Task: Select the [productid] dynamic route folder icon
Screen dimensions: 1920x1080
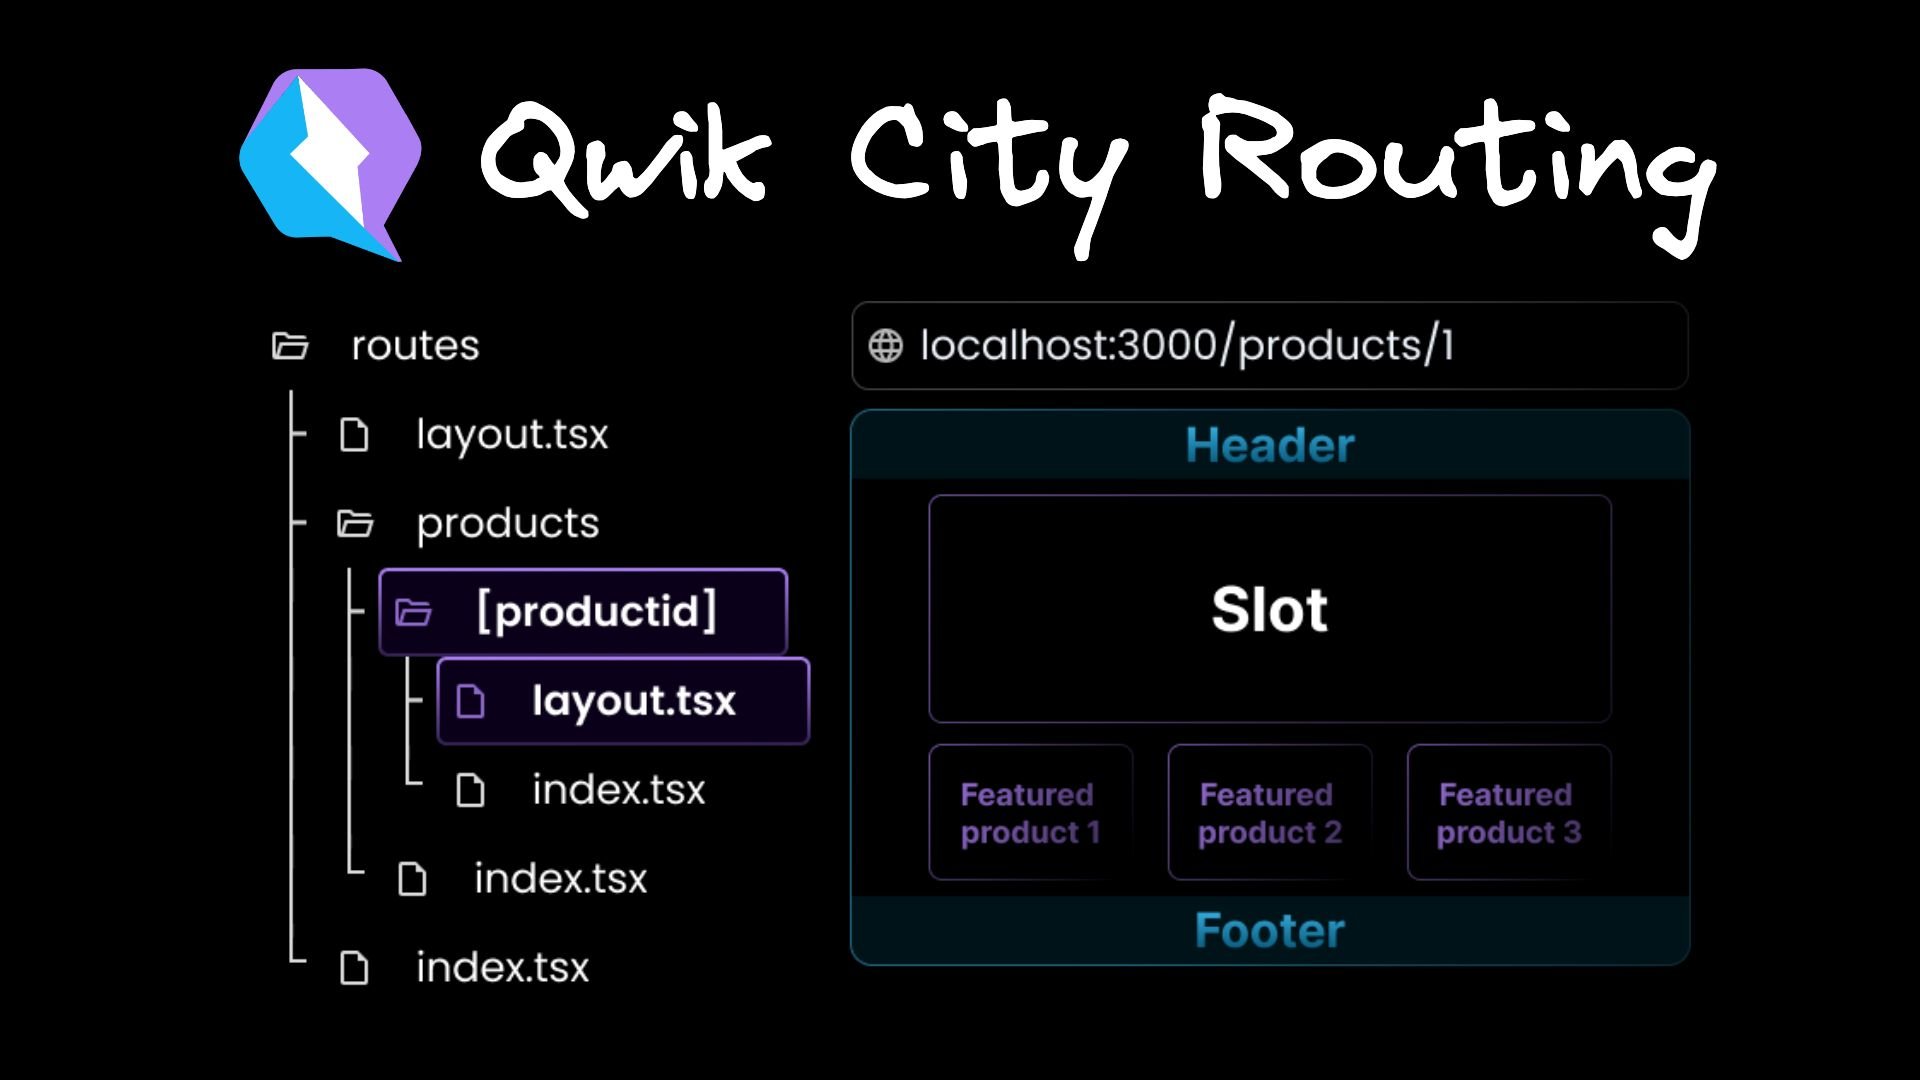Action: (x=418, y=612)
